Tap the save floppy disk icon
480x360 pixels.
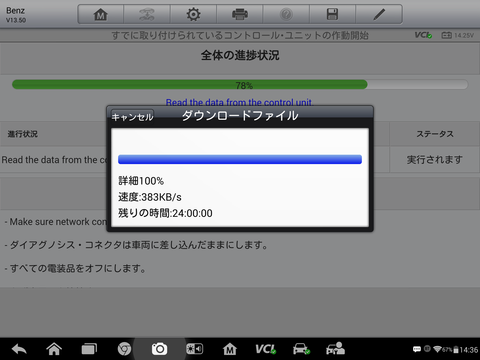[x=332, y=14]
